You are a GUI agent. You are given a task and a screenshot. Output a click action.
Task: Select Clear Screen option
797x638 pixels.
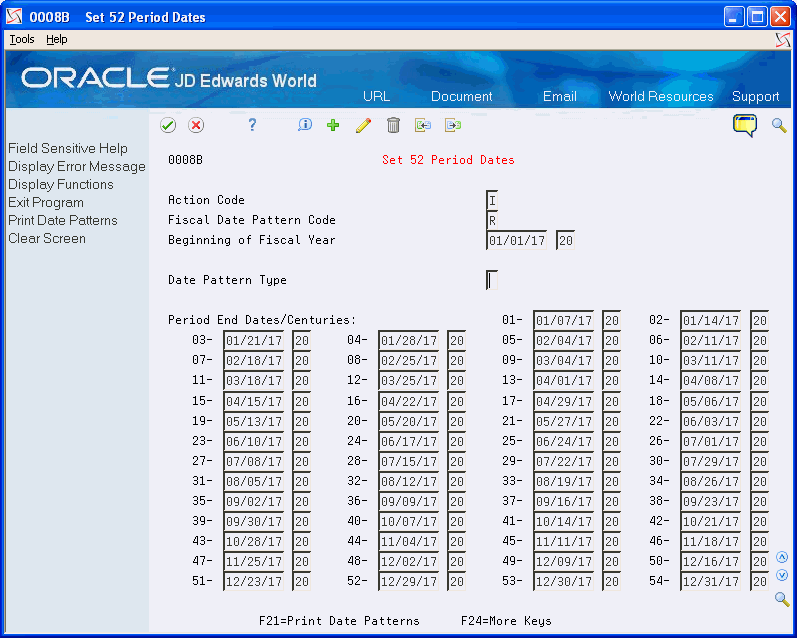47,238
